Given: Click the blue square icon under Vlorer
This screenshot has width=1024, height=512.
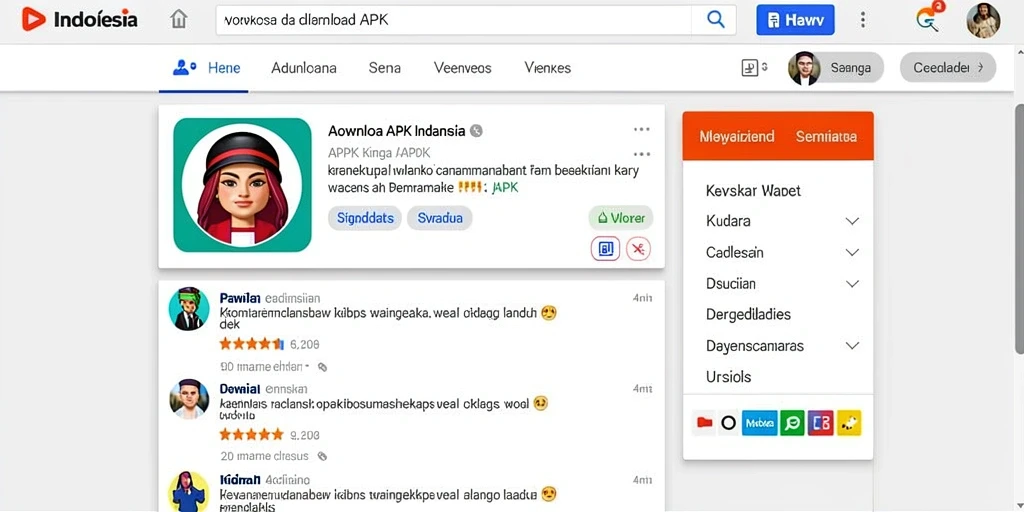Looking at the screenshot, I should click(605, 249).
